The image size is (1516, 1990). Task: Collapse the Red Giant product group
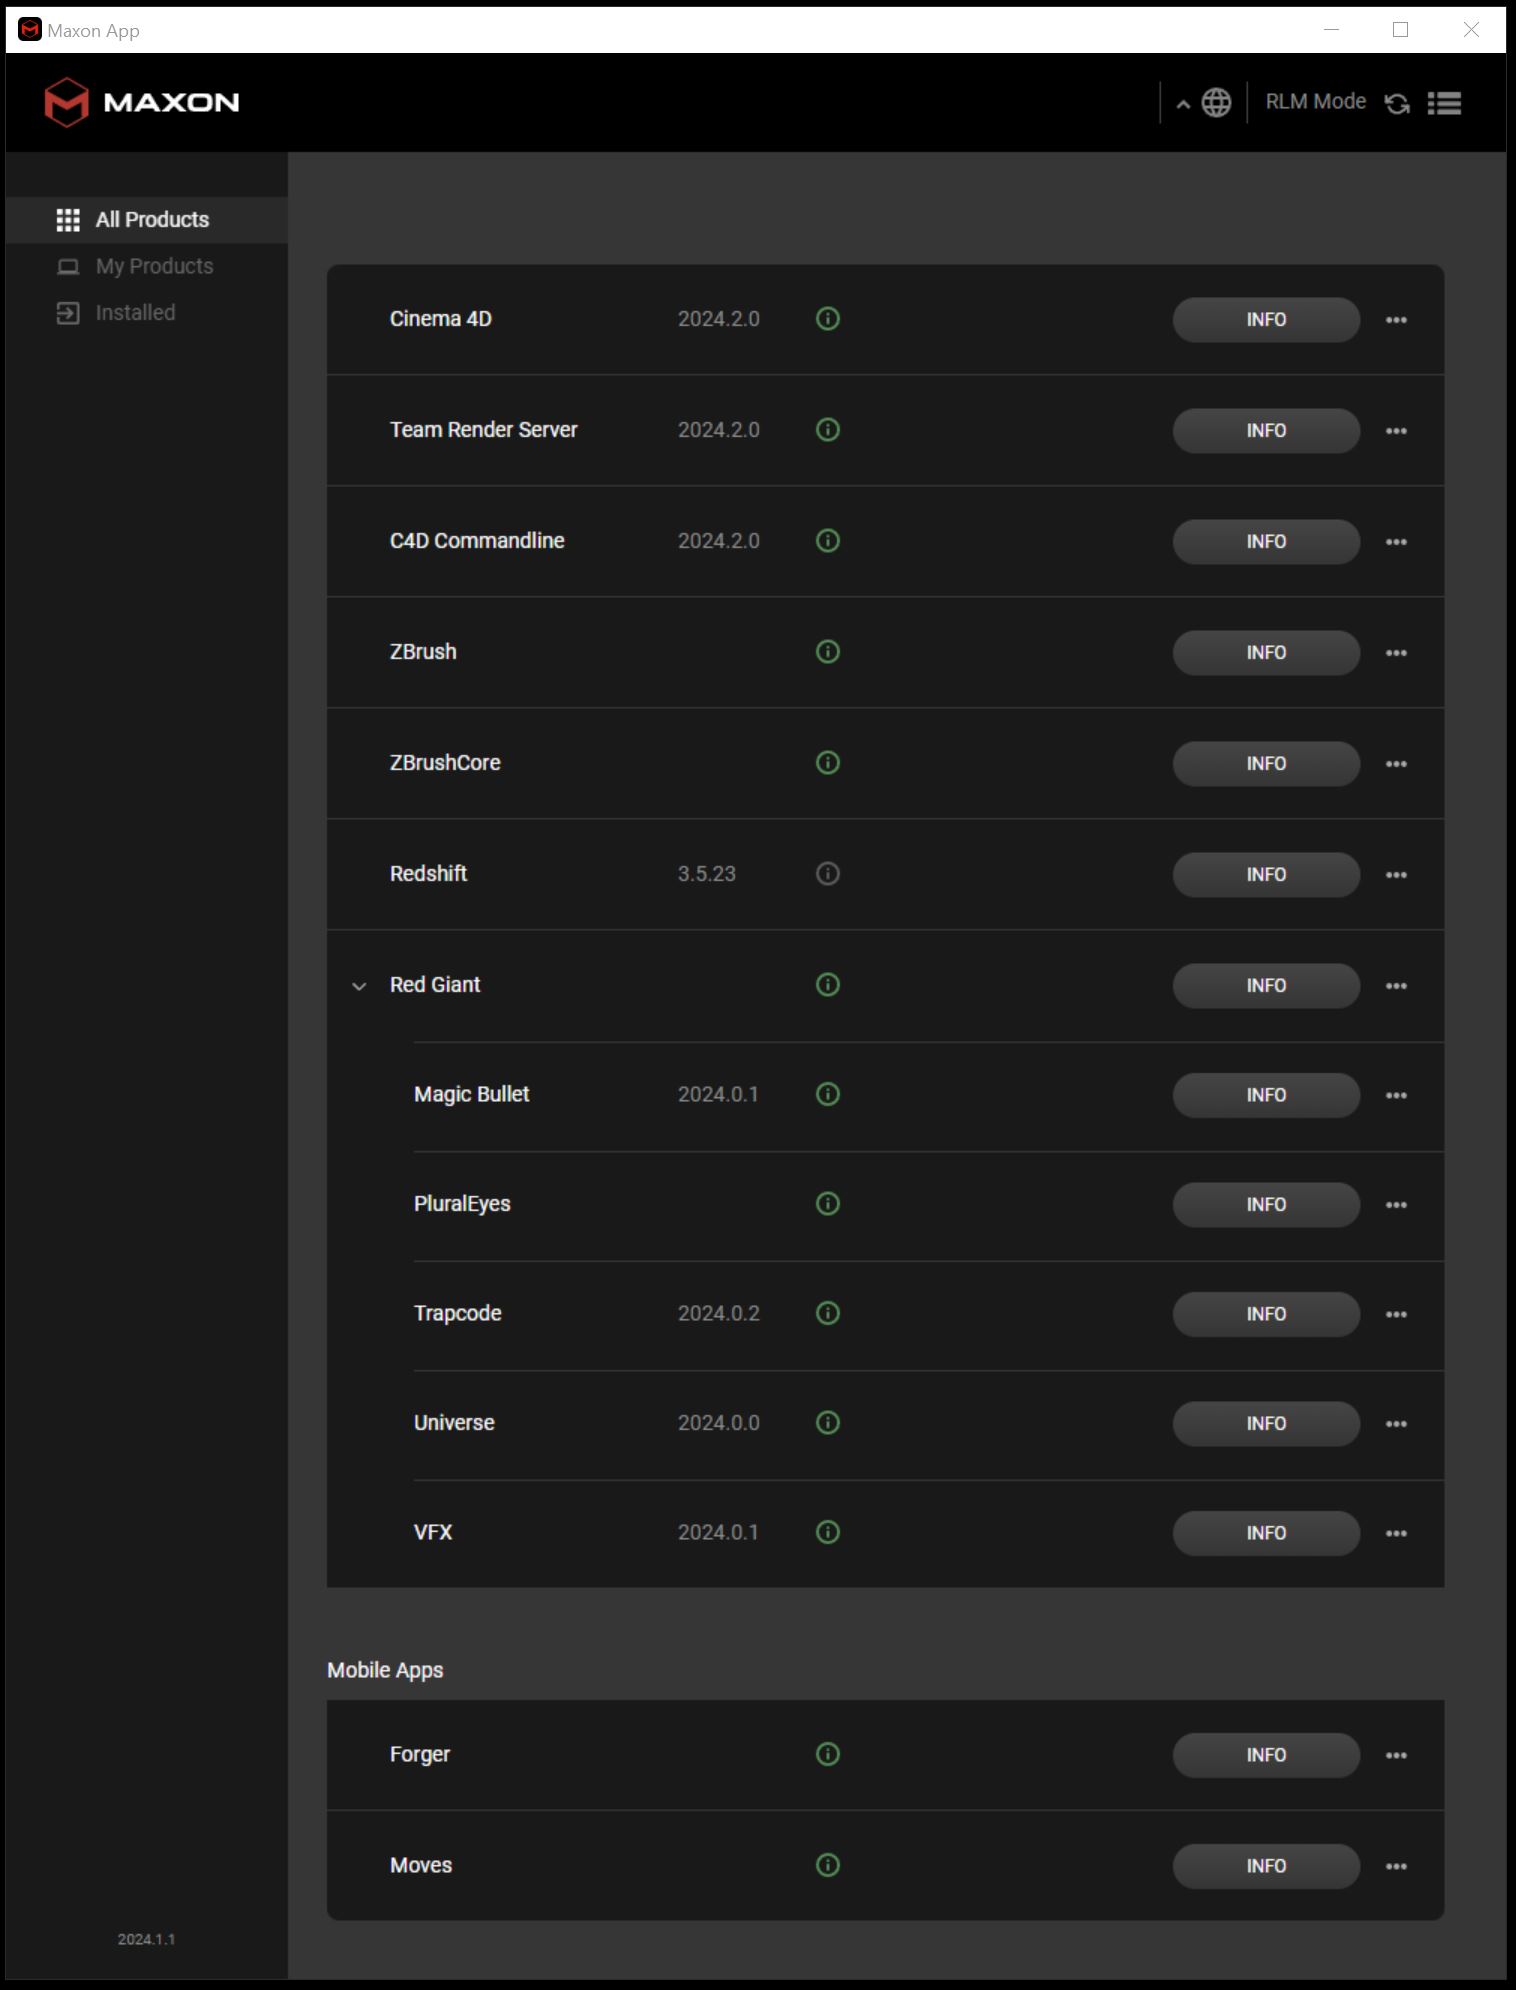[x=359, y=986]
